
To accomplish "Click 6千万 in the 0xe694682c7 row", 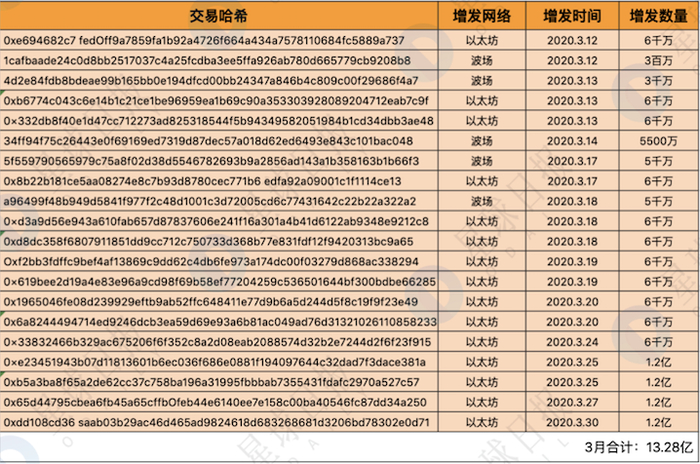I will click(x=658, y=41).
